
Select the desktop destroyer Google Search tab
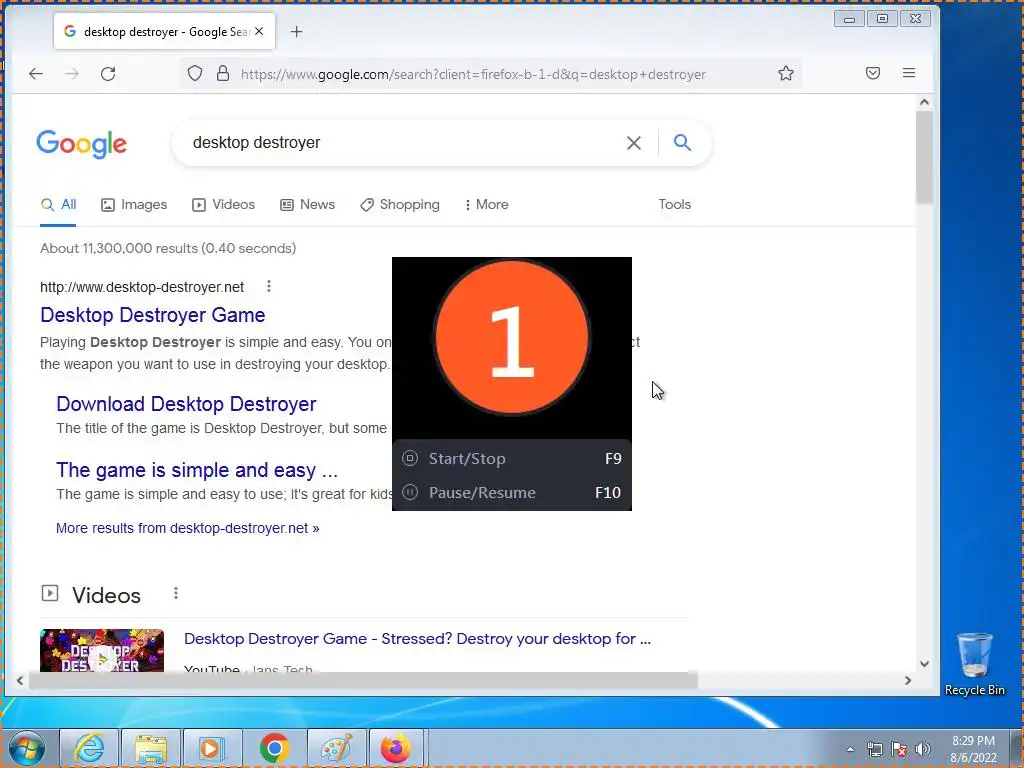[x=165, y=31]
